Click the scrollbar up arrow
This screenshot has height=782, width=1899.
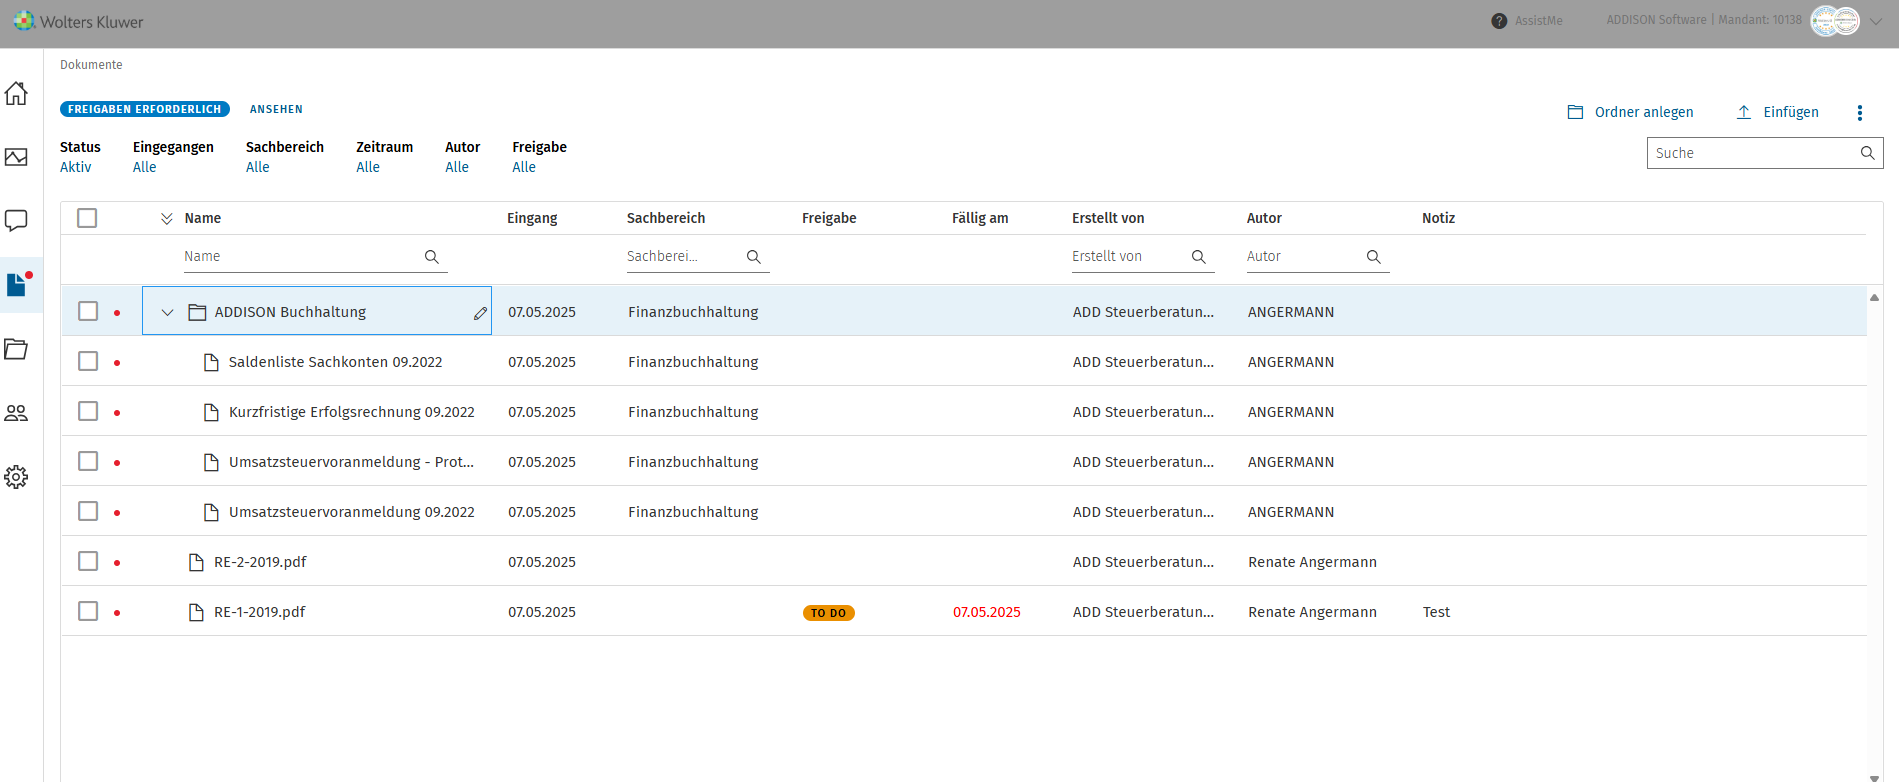point(1874,297)
